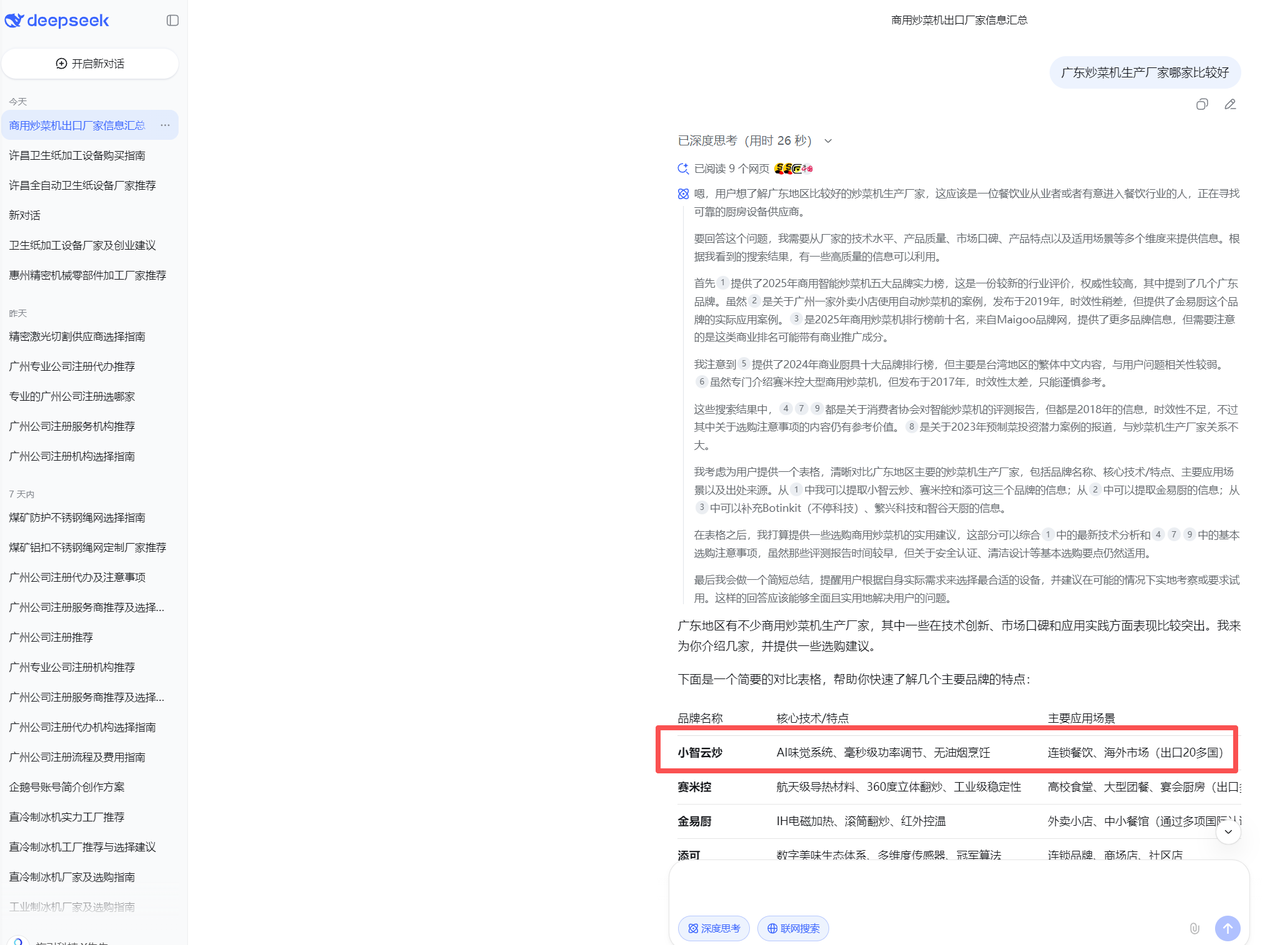The height and width of the screenshot is (945, 1280).
Task: Collapse the sidebar panel icon
Action: [172, 20]
